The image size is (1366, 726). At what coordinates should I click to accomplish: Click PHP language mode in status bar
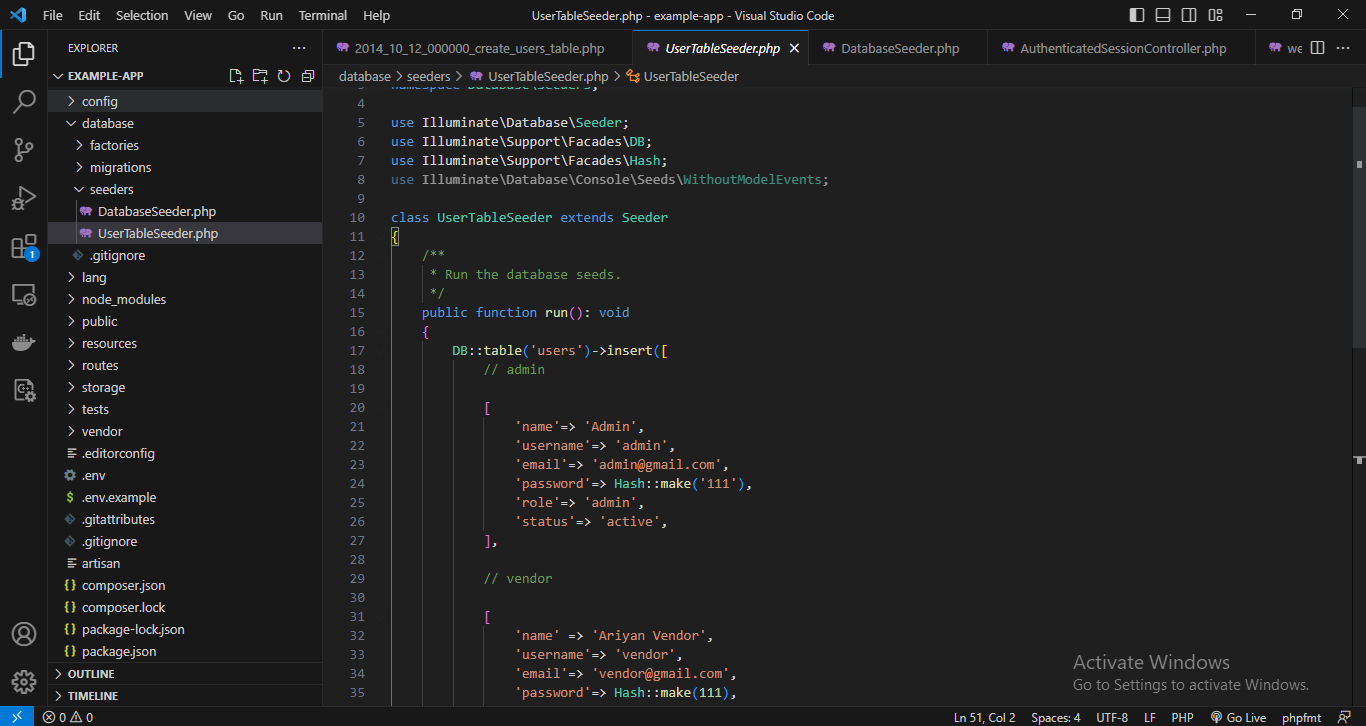1182,717
